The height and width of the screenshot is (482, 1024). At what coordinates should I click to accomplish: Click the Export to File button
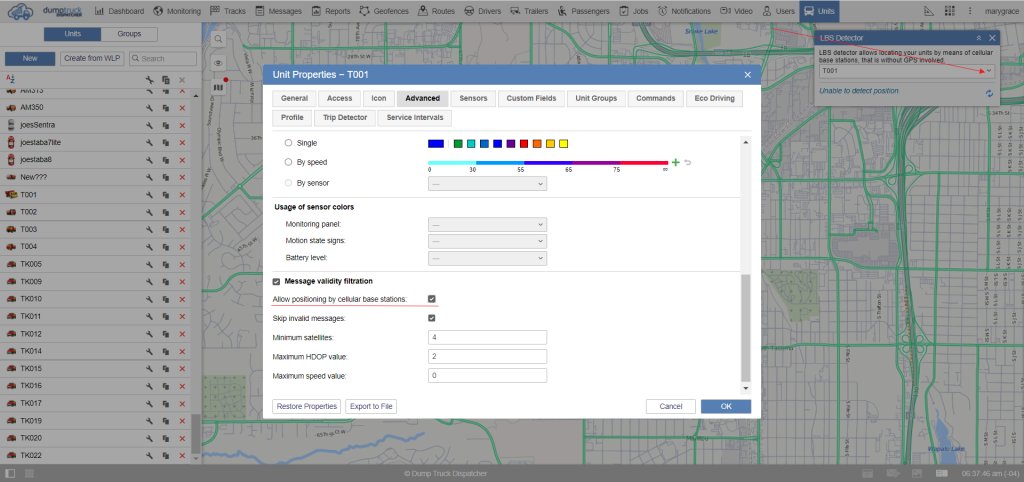click(371, 406)
